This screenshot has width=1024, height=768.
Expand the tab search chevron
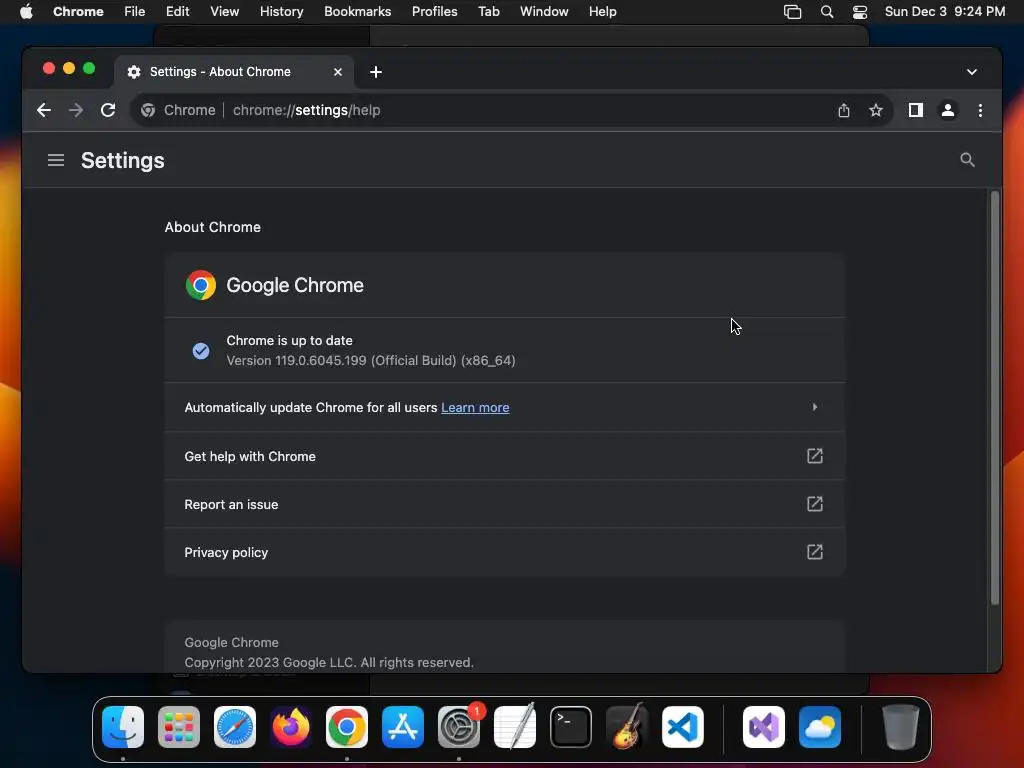[972, 72]
